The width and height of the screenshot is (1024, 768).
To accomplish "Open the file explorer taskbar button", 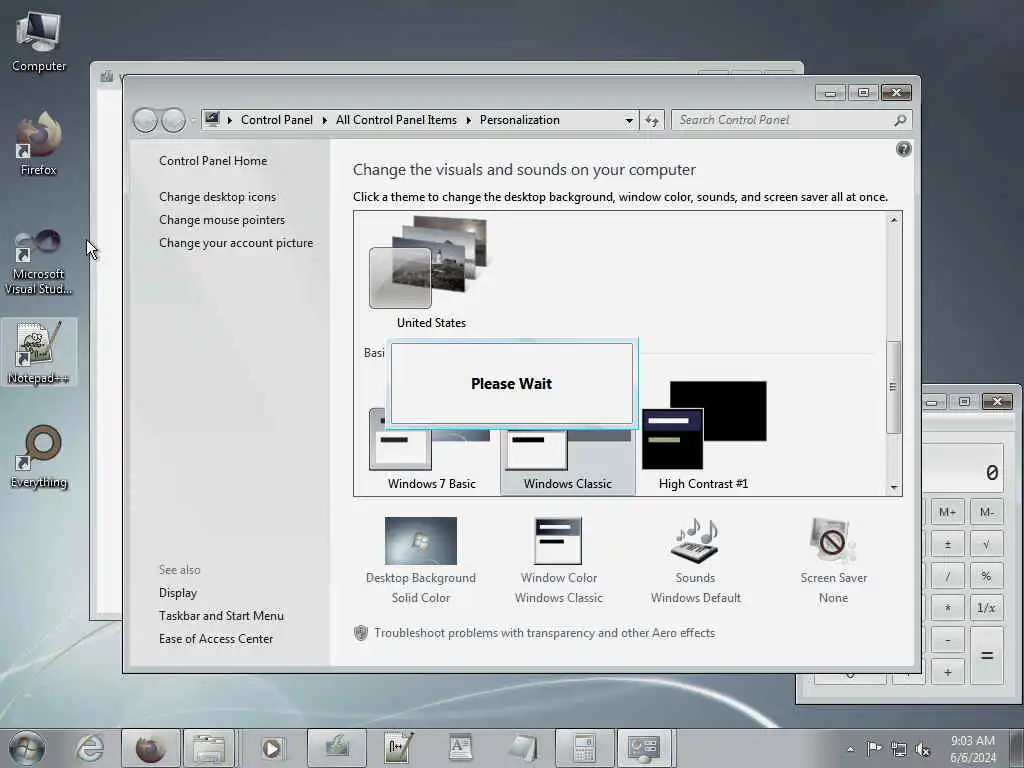I will click(209, 748).
